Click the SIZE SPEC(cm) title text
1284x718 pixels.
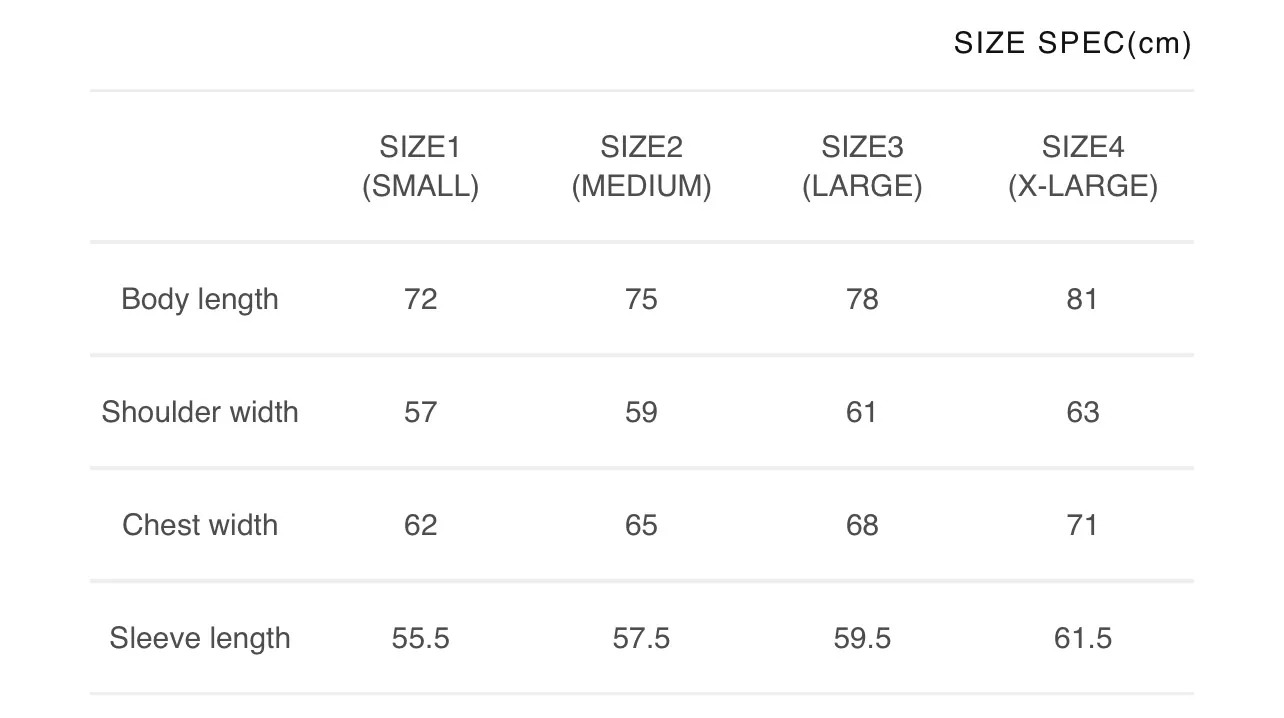(1072, 44)
